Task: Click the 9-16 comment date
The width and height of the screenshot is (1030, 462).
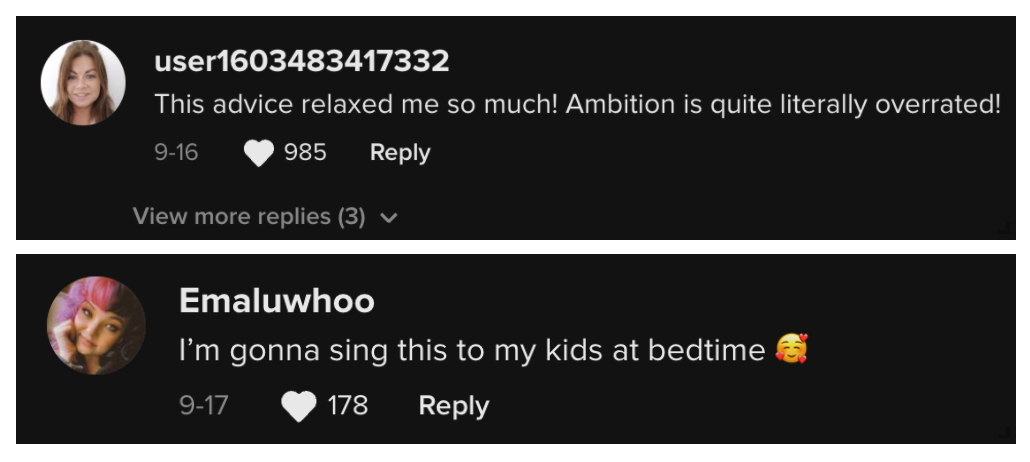Action: 175,153
